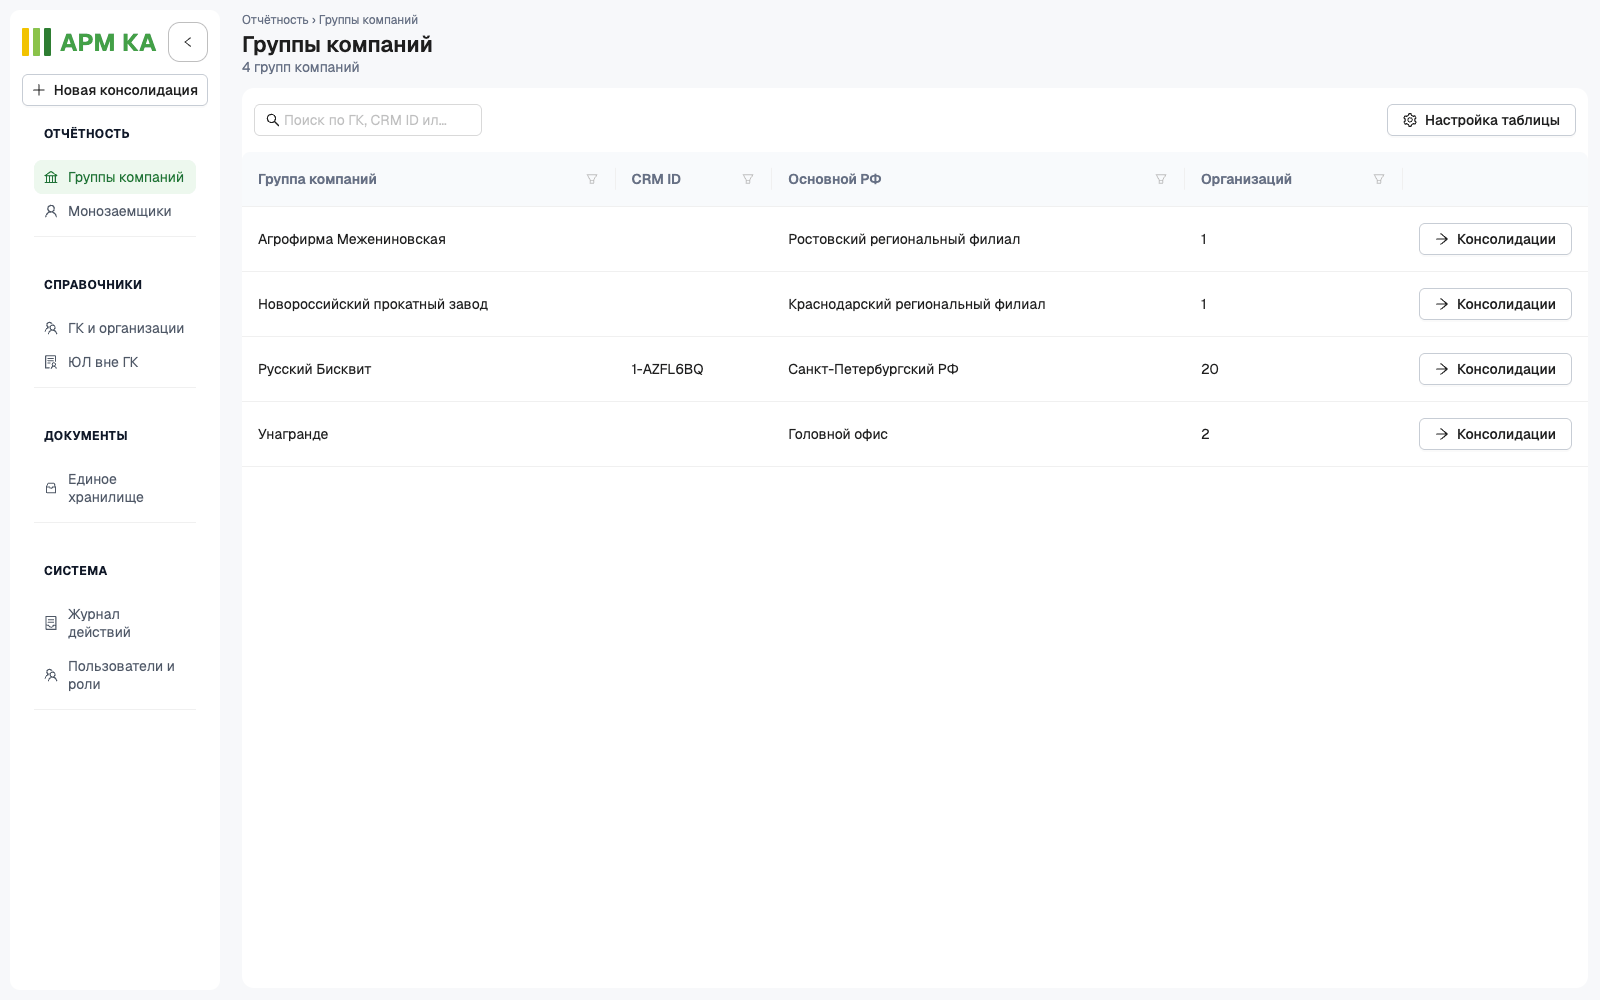Focus the search field Поиск по ГК

[x=368, y=120]
